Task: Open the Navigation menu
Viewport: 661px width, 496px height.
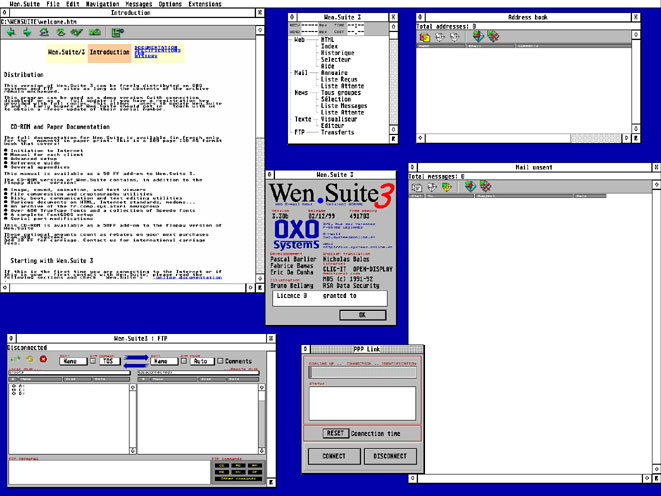Action: [102, 4]
